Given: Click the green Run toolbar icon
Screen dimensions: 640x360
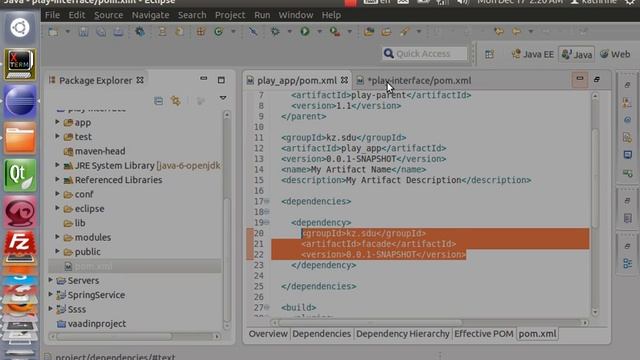Looking at the screenshot, I should [x=305, y=32].
